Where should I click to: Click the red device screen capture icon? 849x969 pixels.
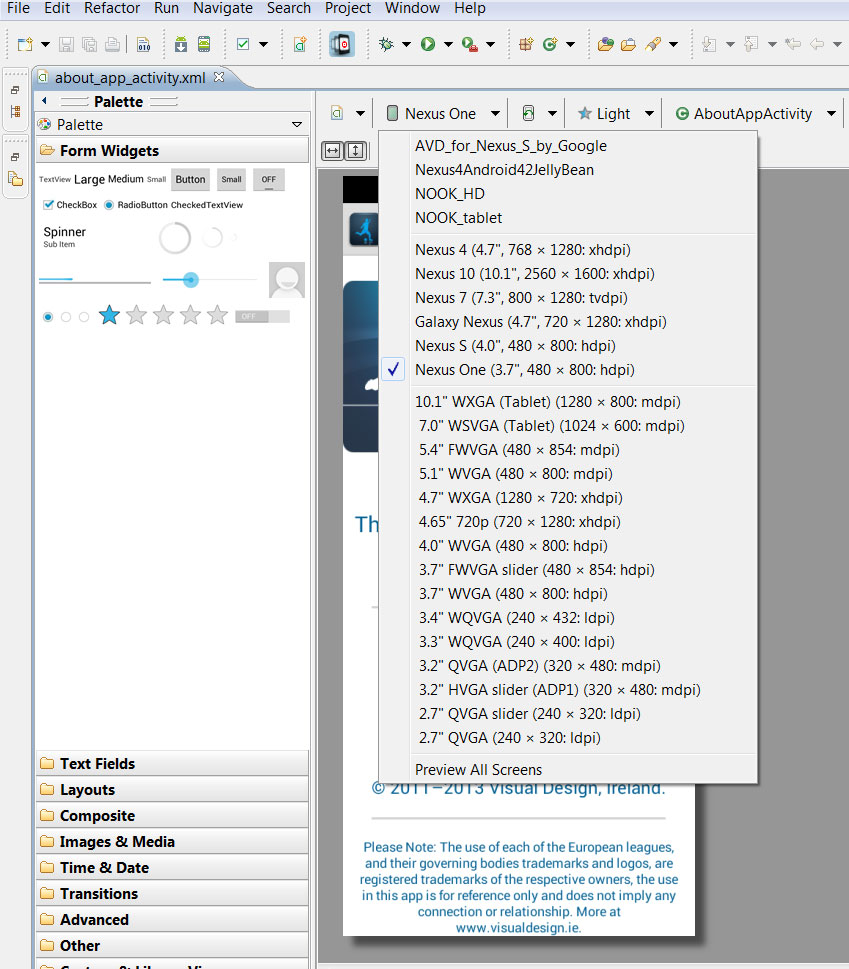pyautogui.click(x=342, y=44)
